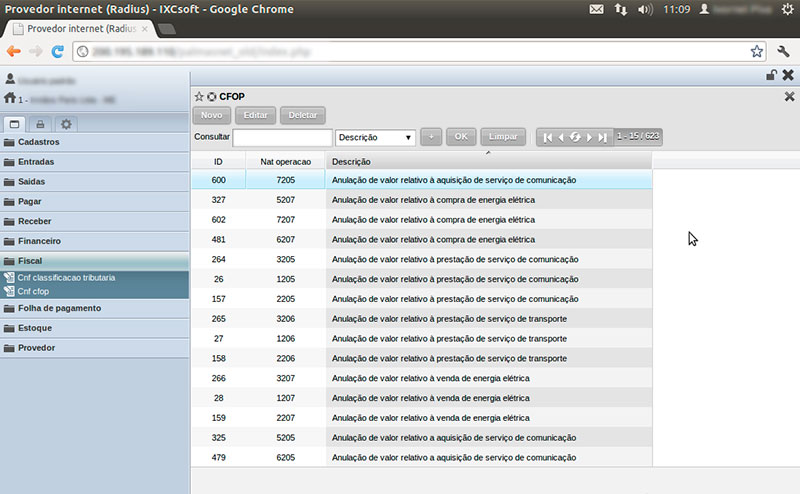The height and width of the screenshot is (494, 800).
Task: Open a new browser tab
Action: (x=166, y=29)
